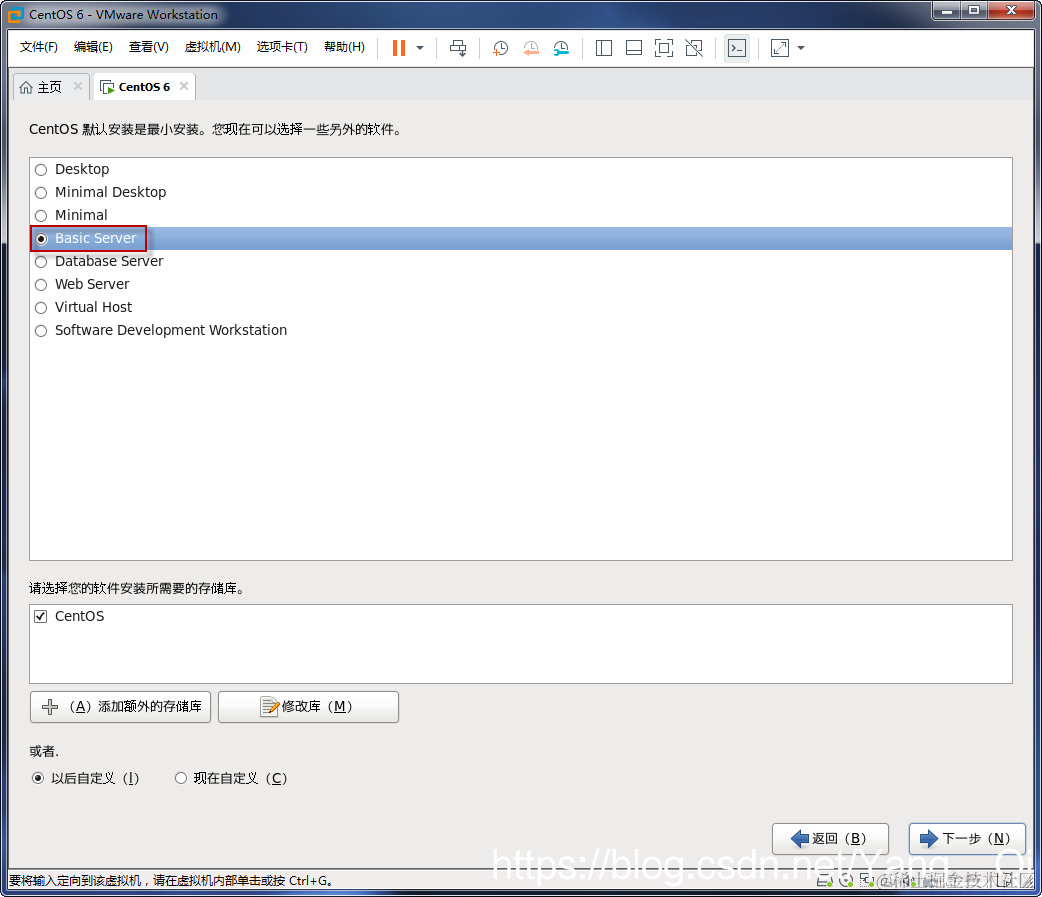Open the 帮助(H) menu
Screen dimensions: 1042x897
(344, 47)
